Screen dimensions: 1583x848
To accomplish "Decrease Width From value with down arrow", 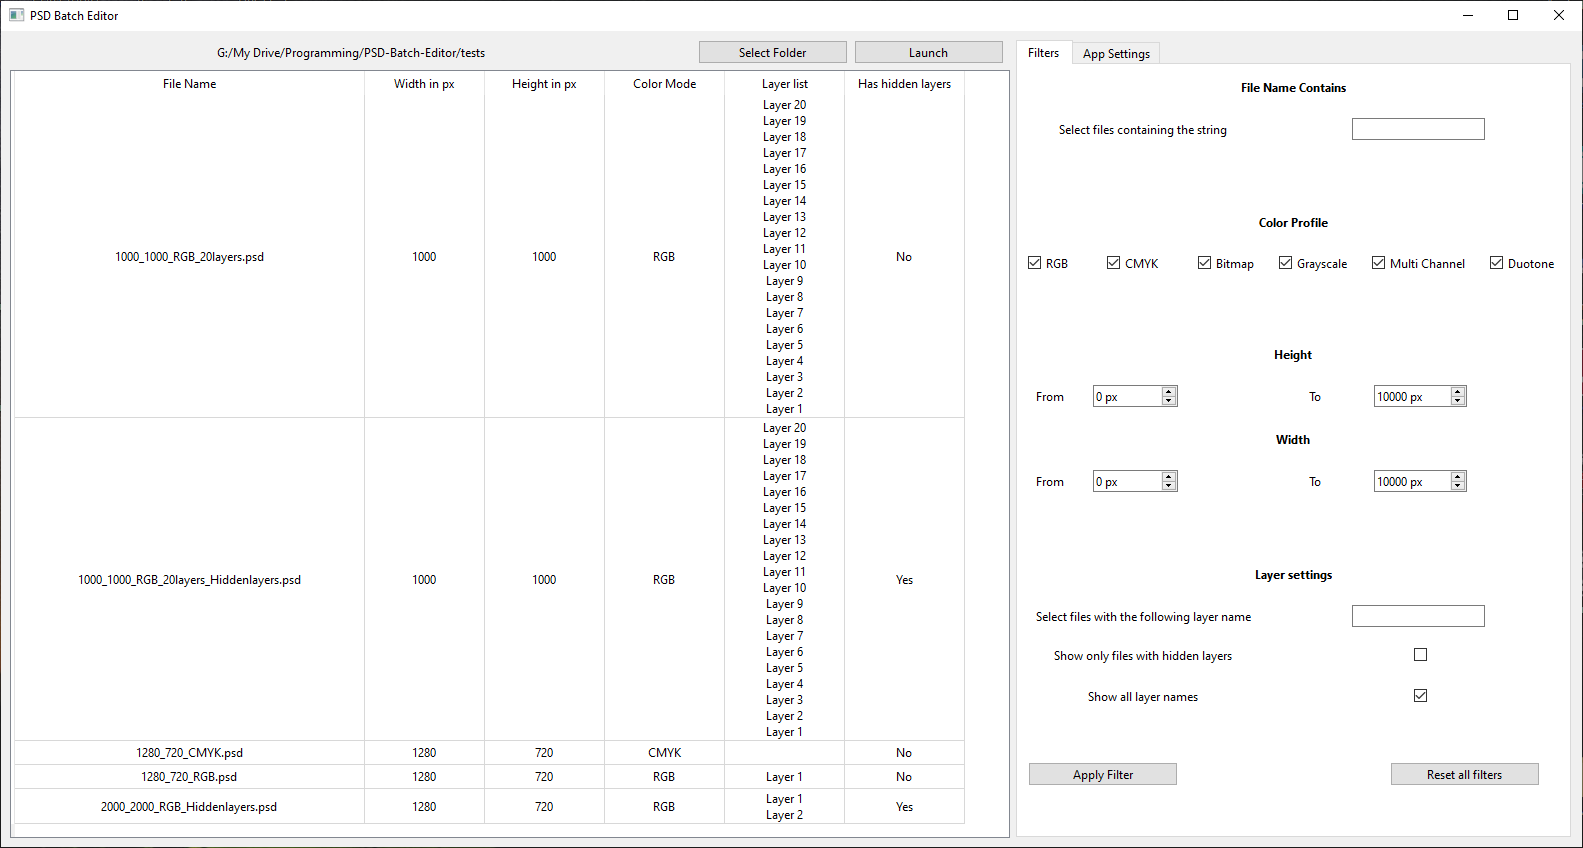I will [1169, 486].
